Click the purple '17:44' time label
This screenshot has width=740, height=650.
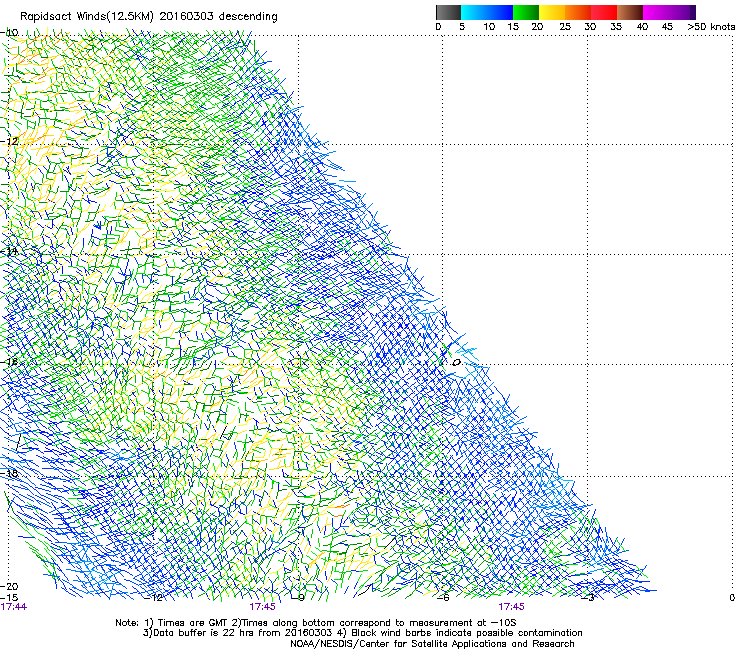pos(14,607)
